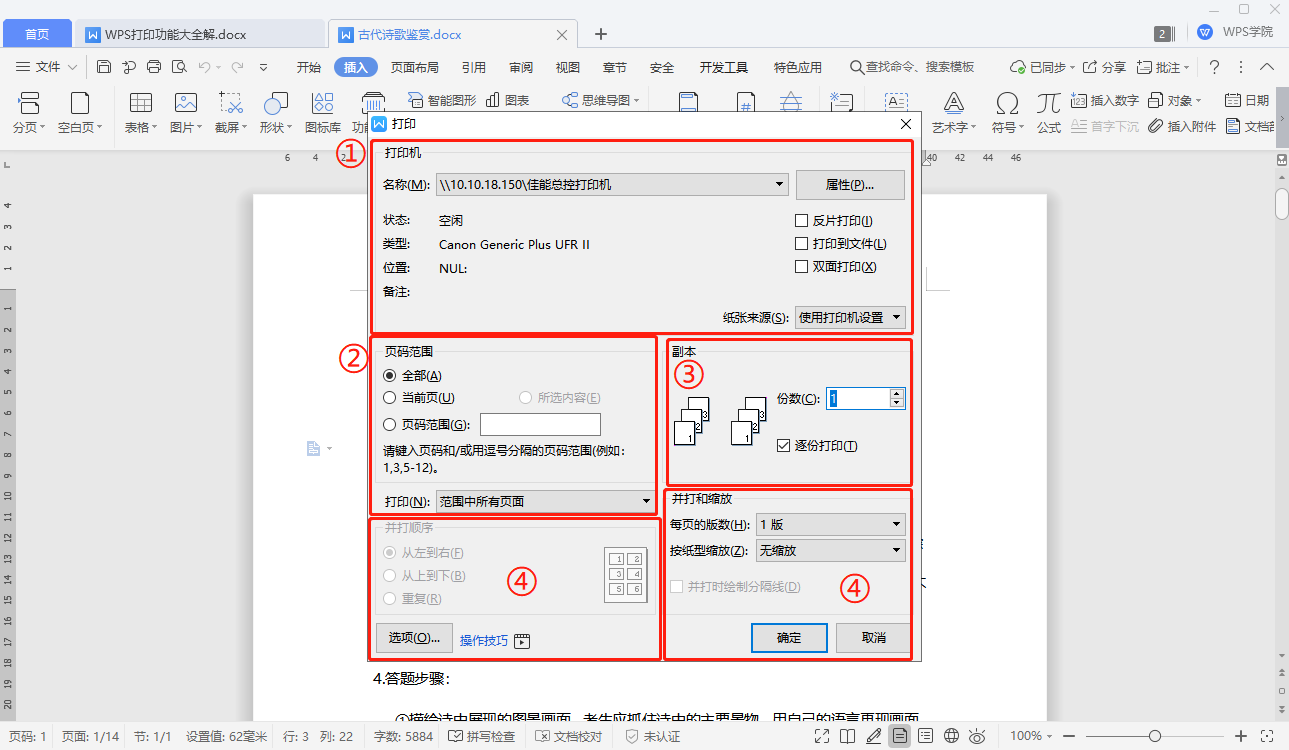The height and width of the screenshot is (750, 1289).
Task: Select the 全部 radio button
Action: tap(390, 376)
